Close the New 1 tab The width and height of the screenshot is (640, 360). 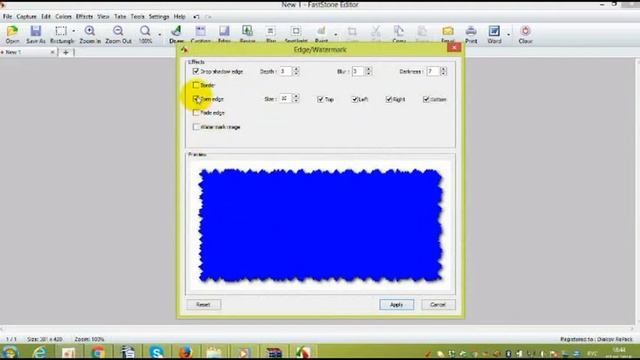pos(53,52)
